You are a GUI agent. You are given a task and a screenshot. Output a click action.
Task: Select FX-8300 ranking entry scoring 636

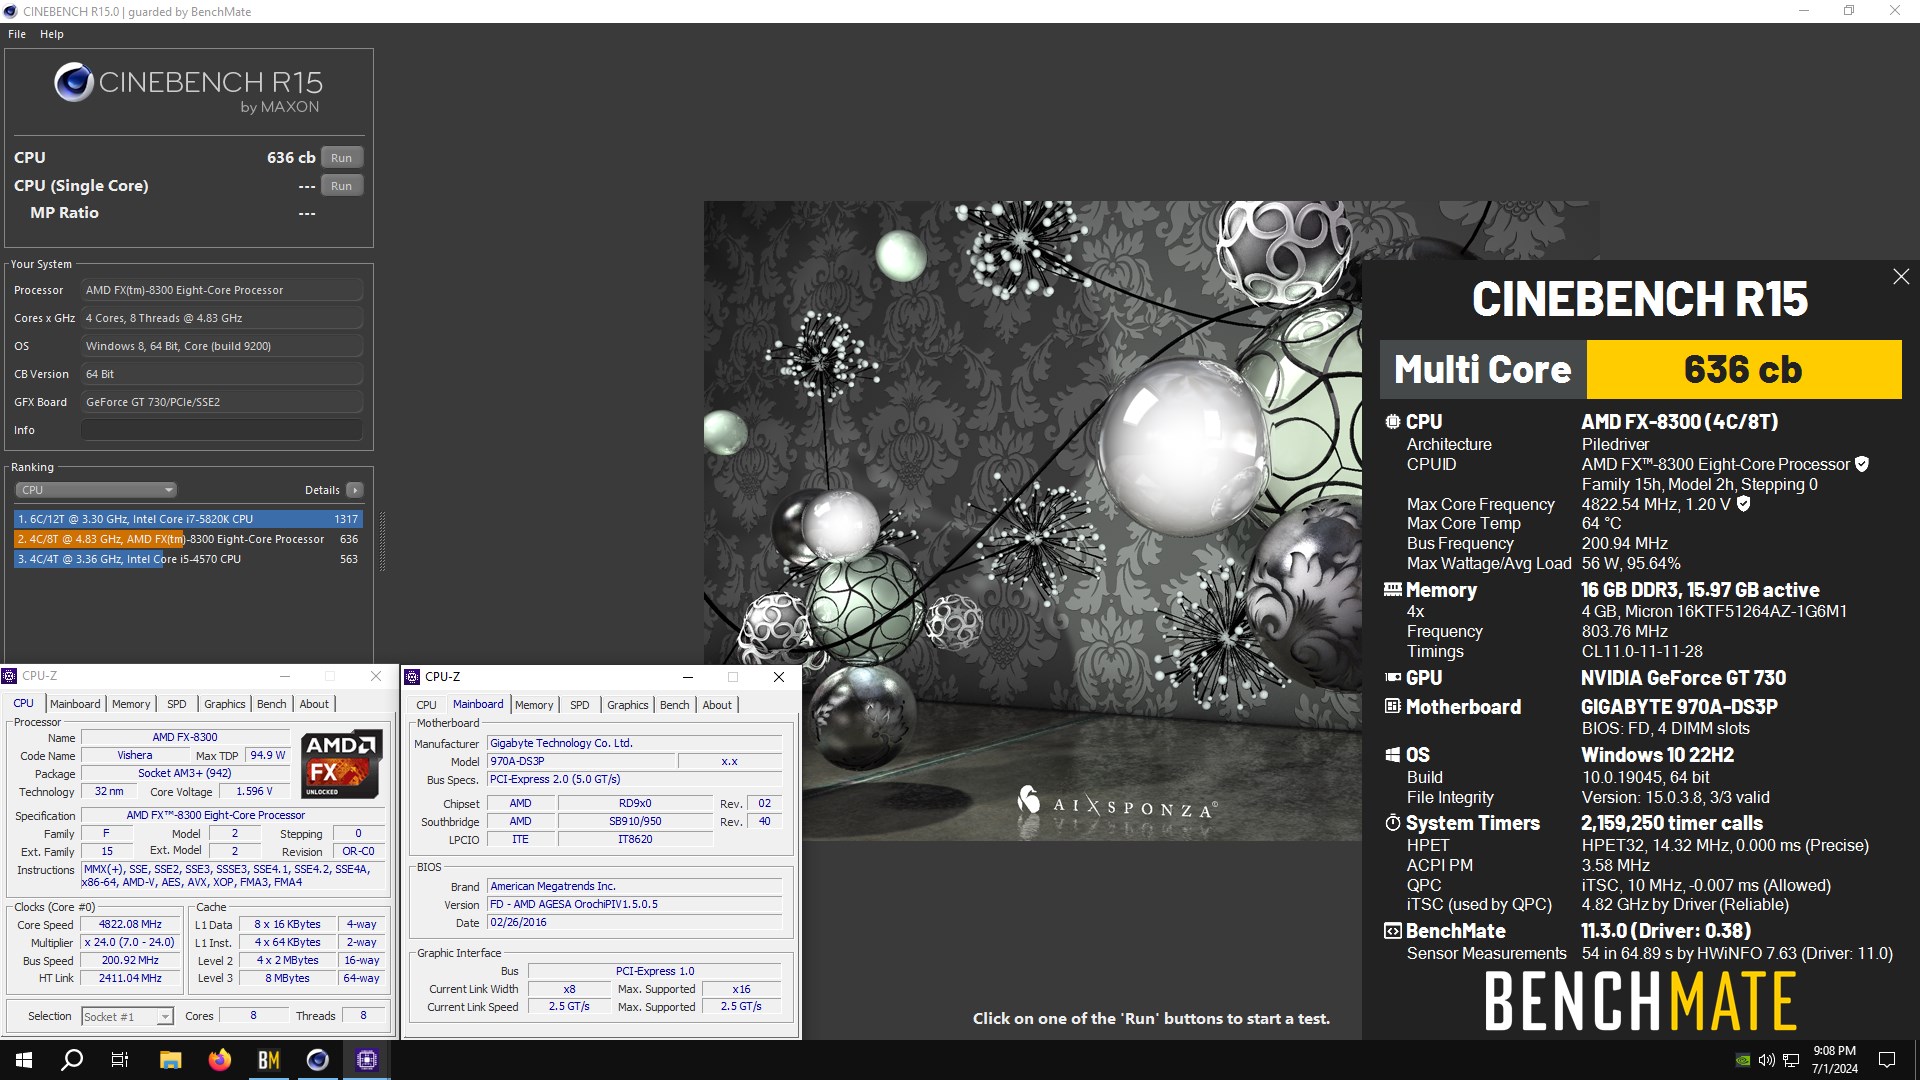[188, 539]
